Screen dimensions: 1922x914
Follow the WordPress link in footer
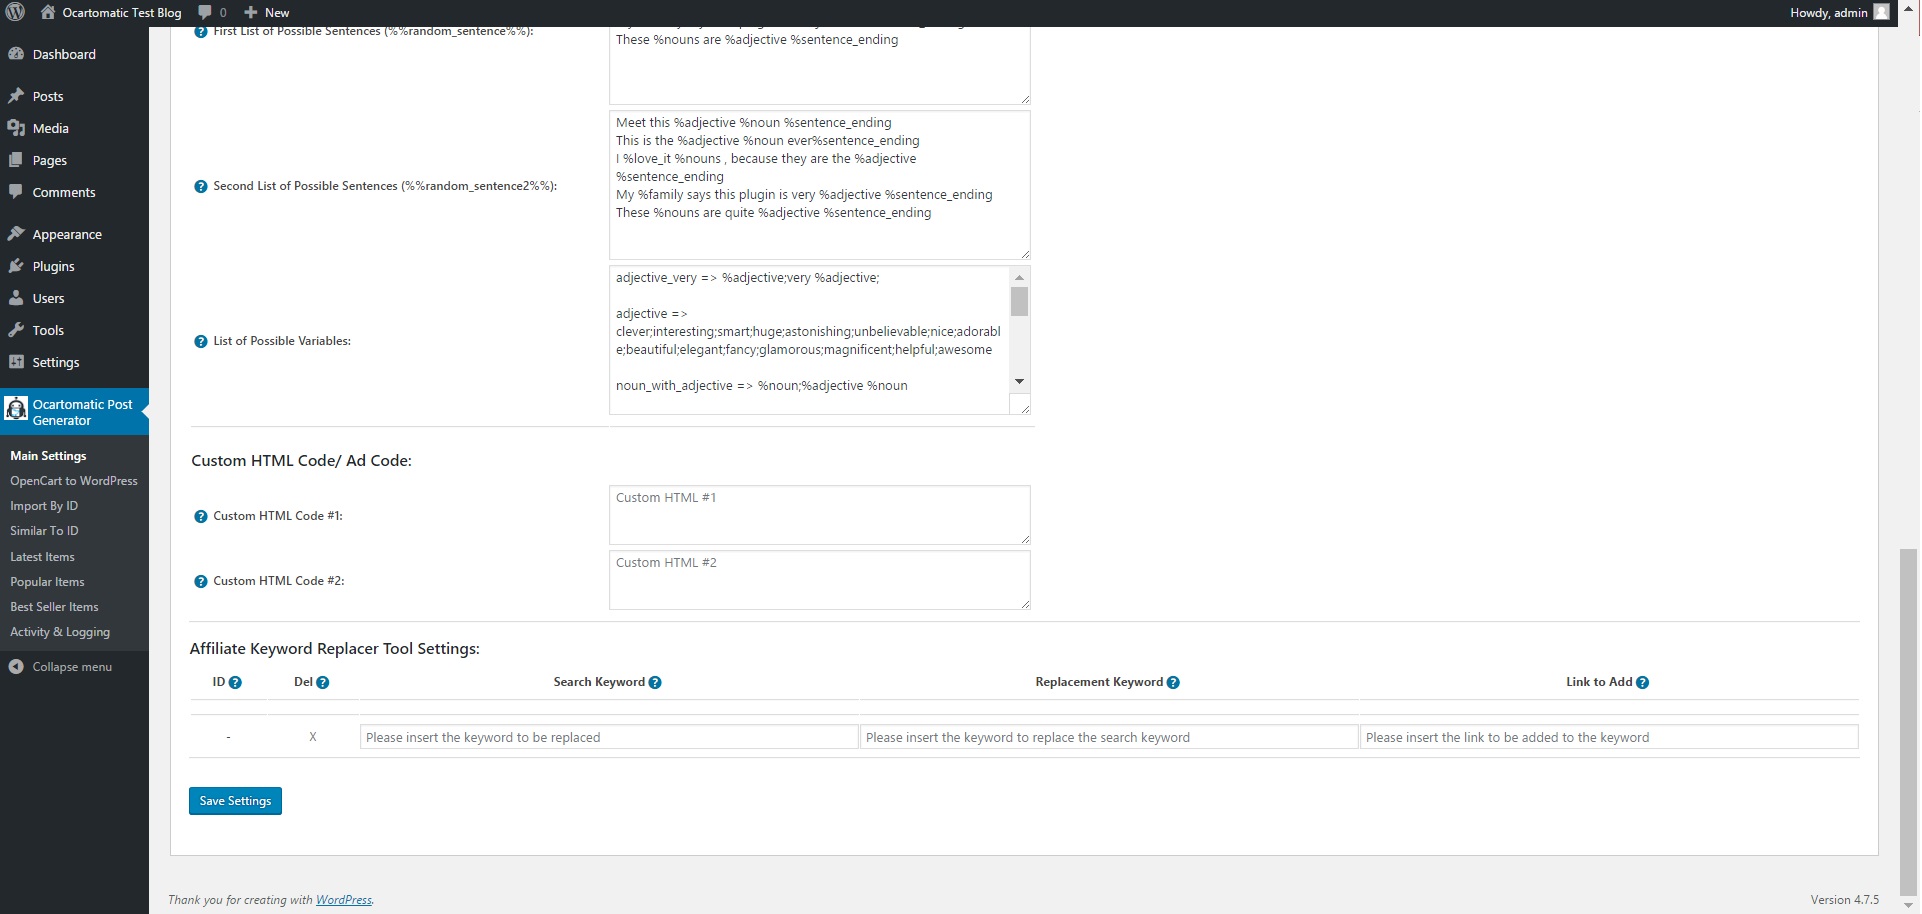coord(344,900)
